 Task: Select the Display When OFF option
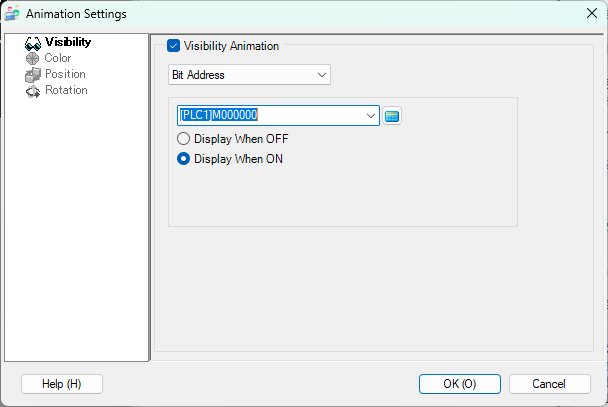183,139
